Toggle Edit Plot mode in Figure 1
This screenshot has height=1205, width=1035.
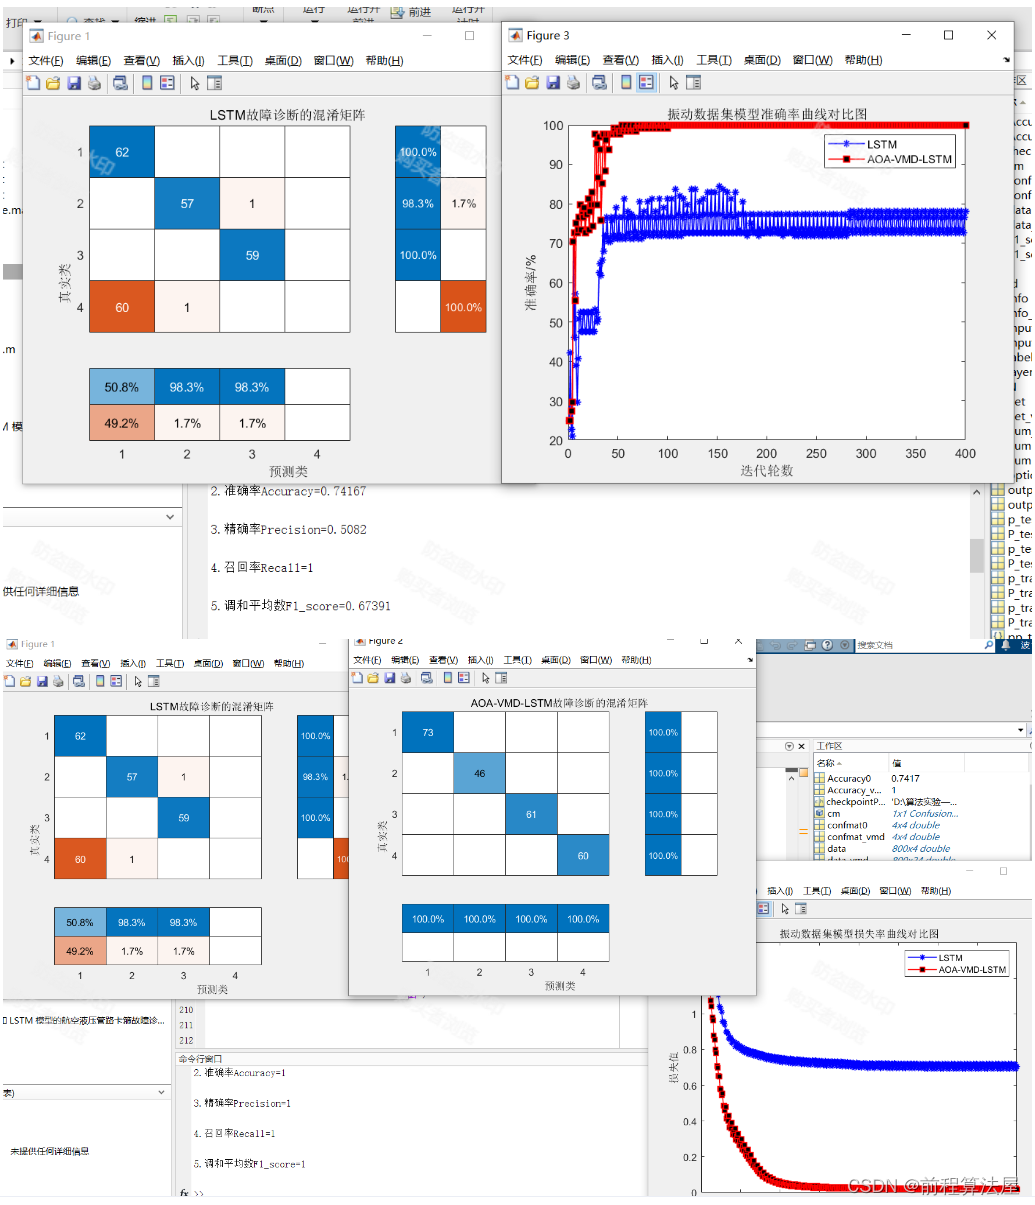click(x=195, y=84)
